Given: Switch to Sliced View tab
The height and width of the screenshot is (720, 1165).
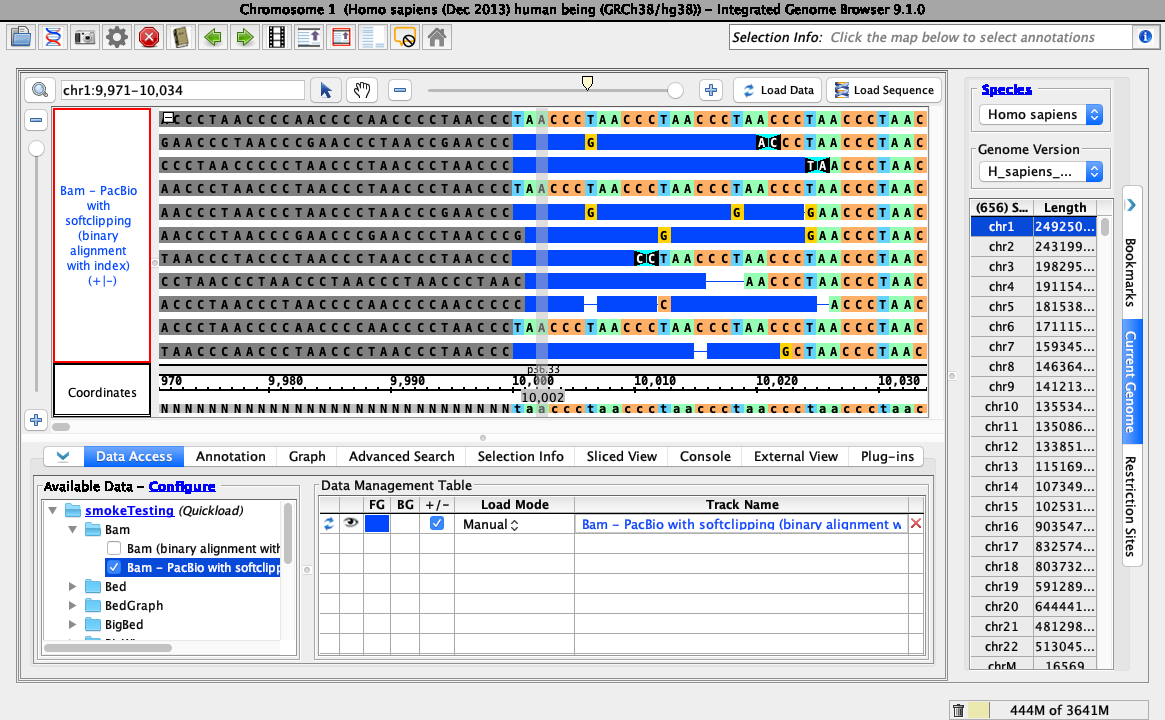Looking at the screenshot, I should coord(621,456).
